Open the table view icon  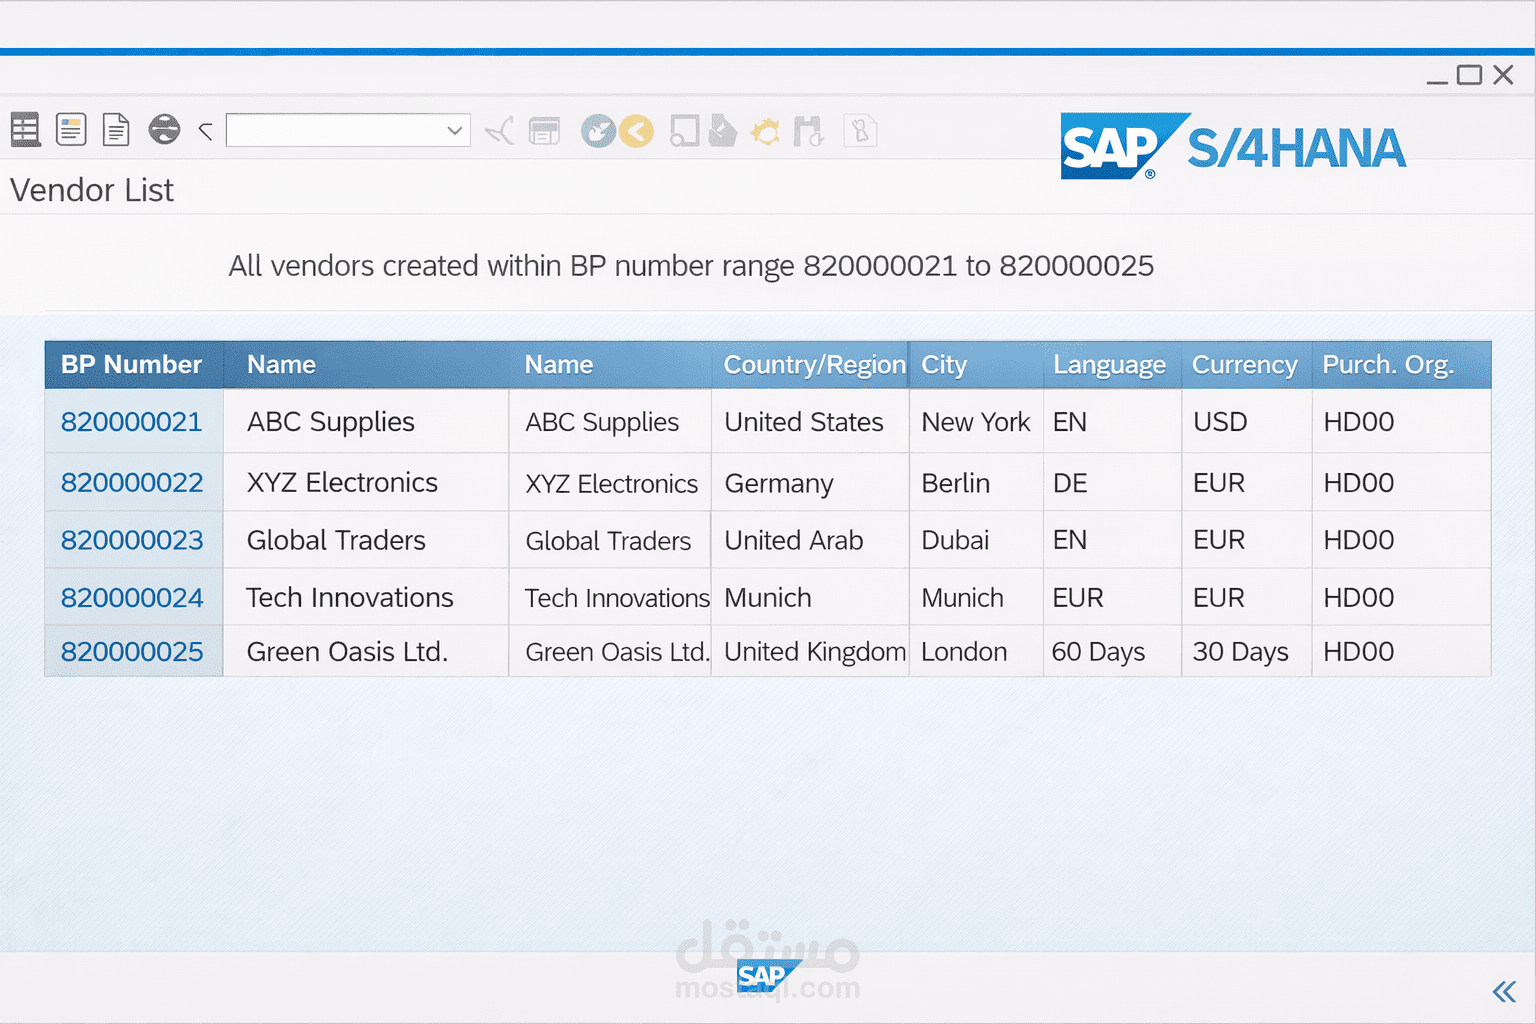click(x=25, y=130)
